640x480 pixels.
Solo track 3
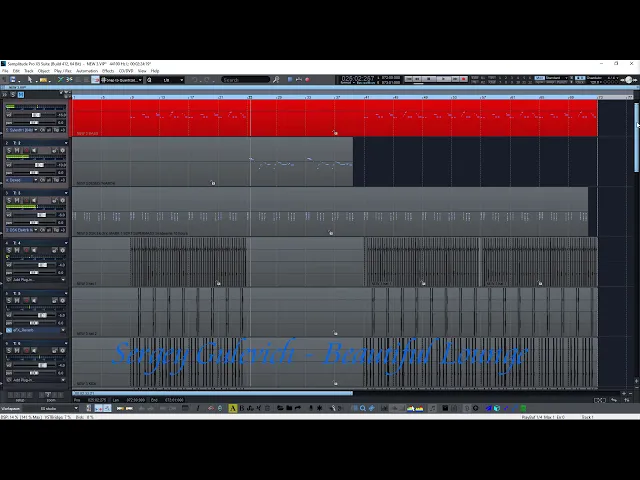pos(9,200)
